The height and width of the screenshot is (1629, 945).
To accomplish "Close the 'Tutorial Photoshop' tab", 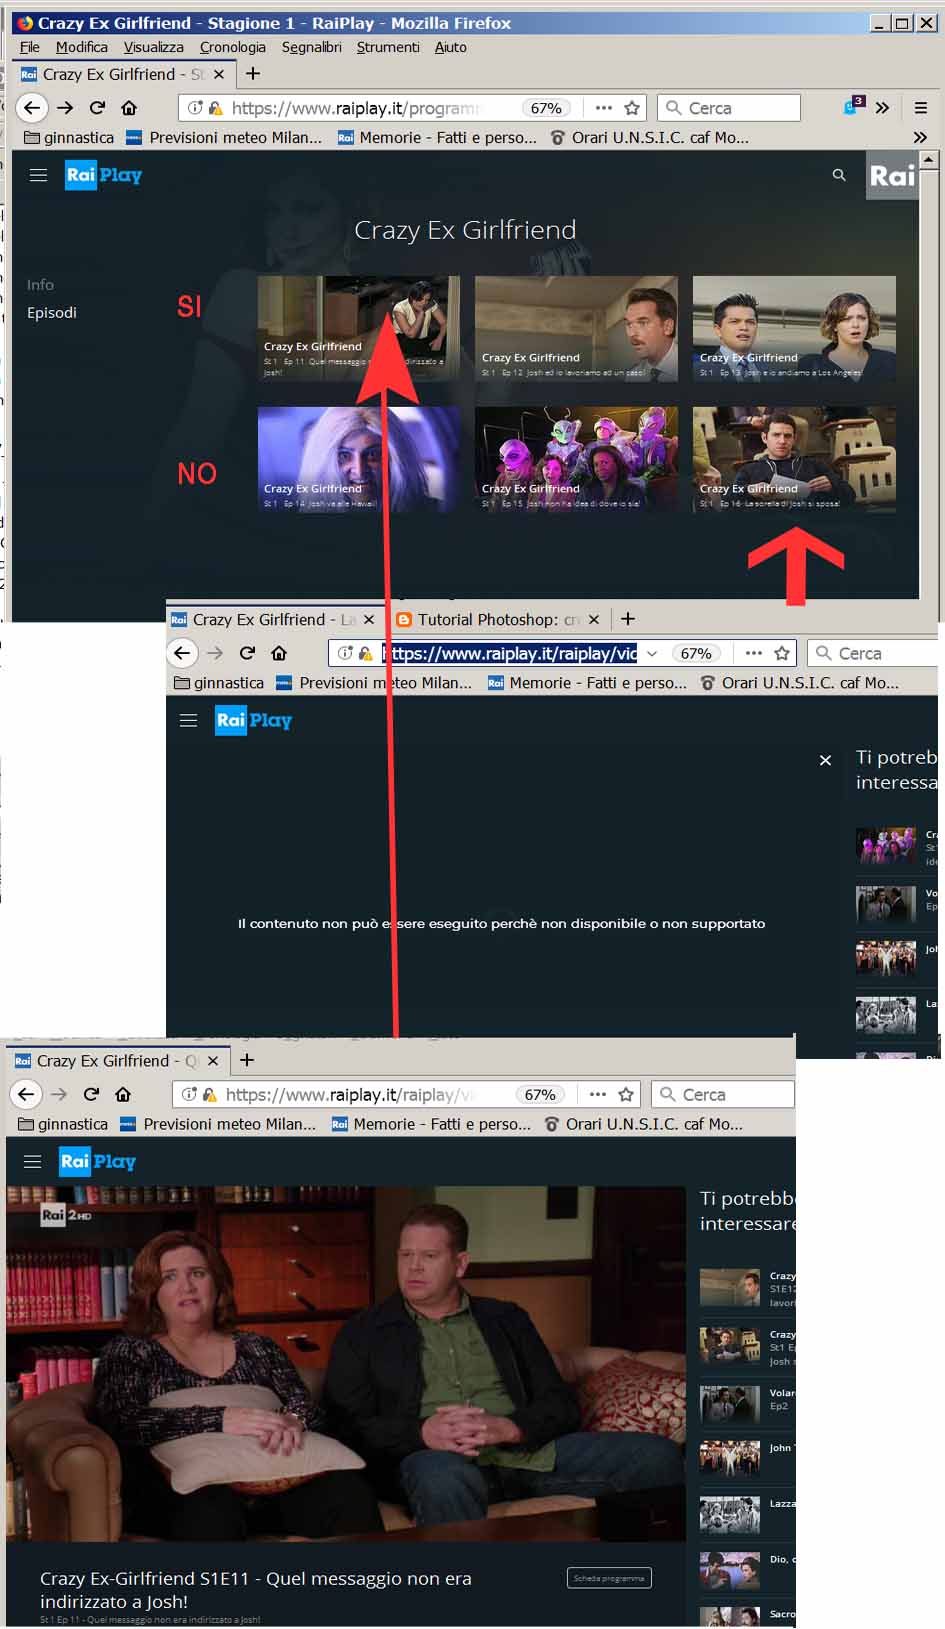I will (594, 620).
